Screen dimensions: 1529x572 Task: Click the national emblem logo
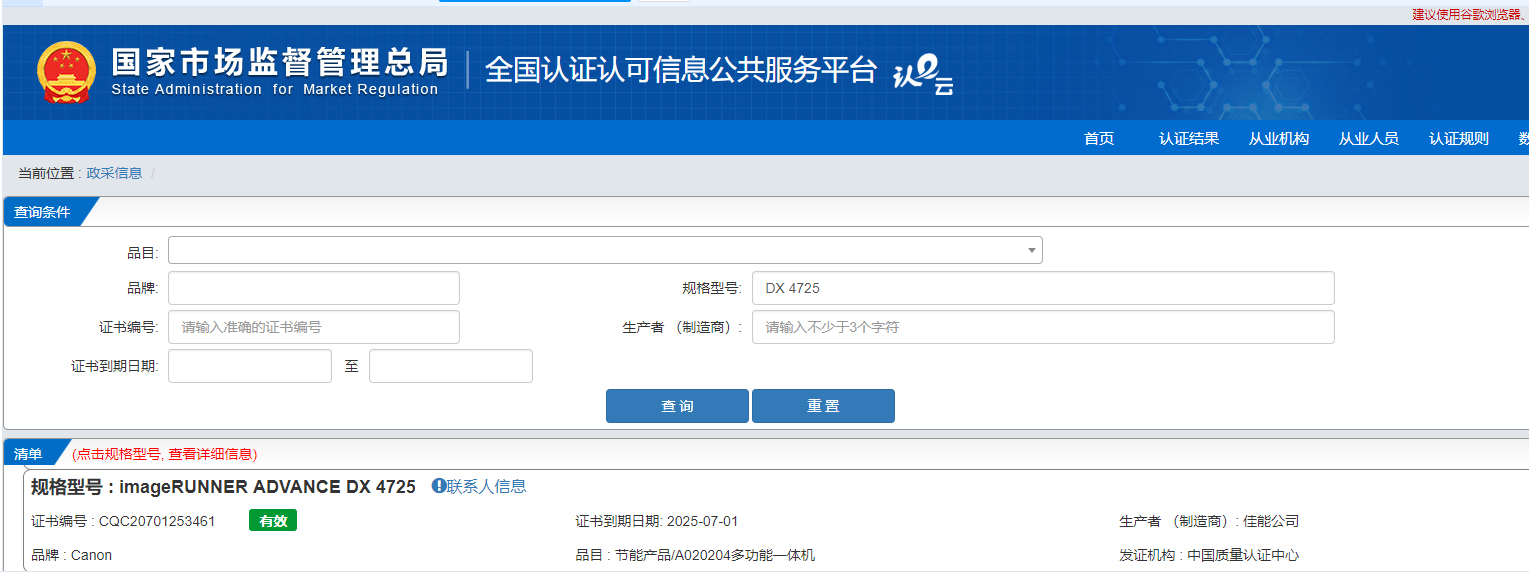coord(67,72)
